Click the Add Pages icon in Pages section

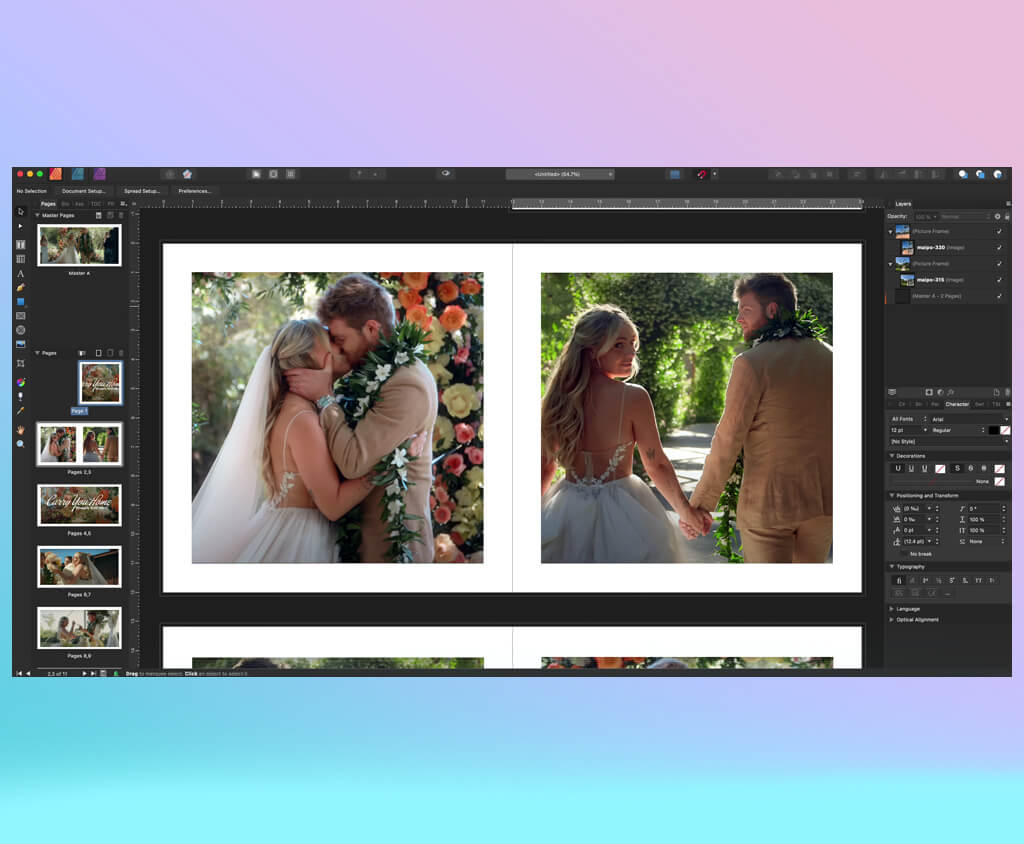point(99,353)
